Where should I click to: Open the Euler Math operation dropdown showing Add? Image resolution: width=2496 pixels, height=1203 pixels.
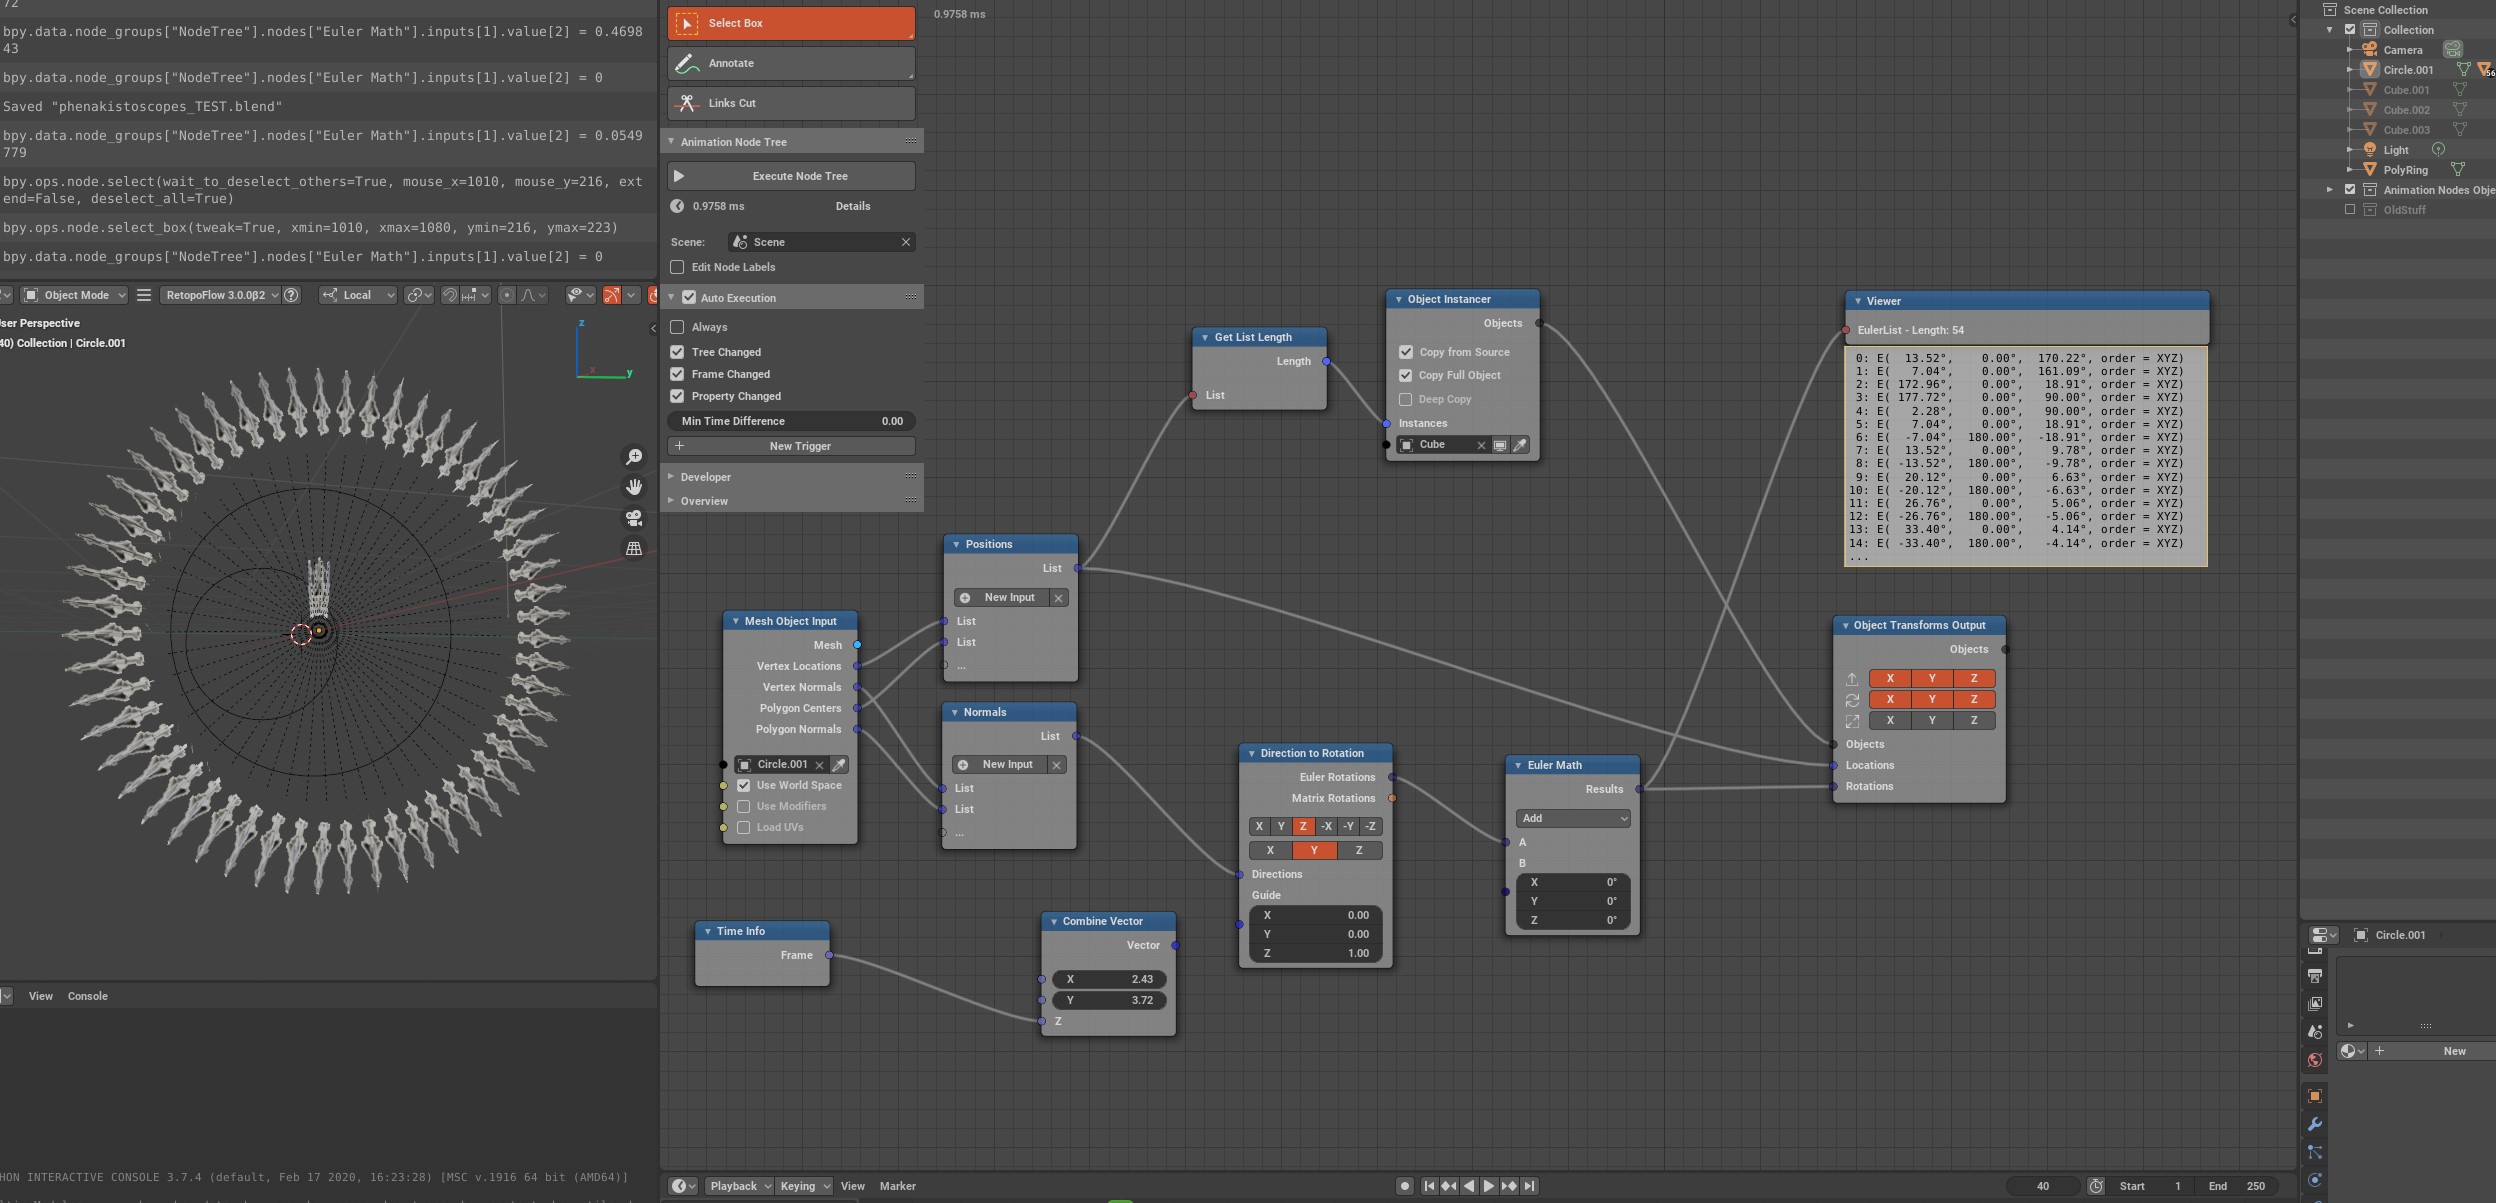click(x=1572, y=818)
